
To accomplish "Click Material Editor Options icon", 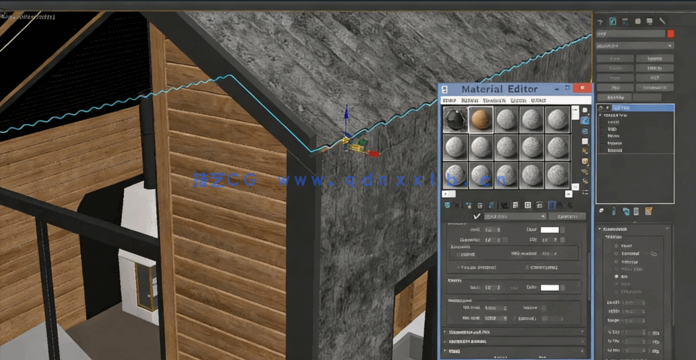I will (585, 171).
